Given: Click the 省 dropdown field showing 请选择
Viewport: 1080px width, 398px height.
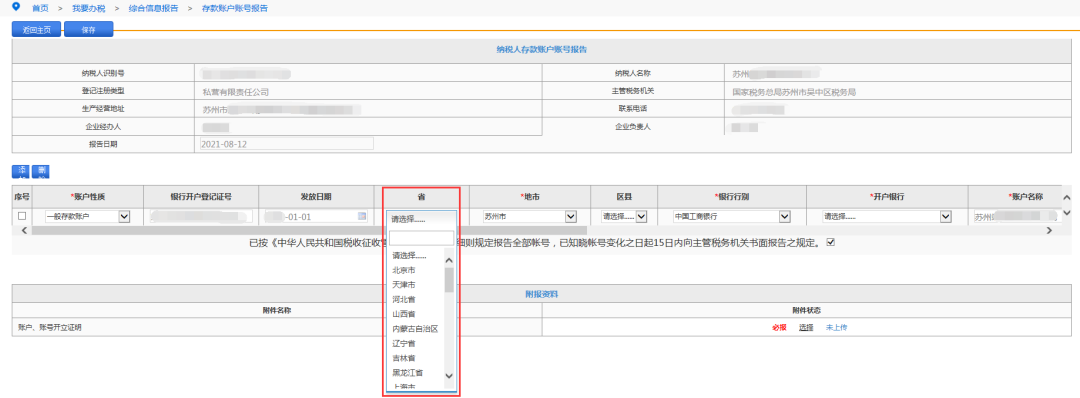Looking at the screenshot, I should 422,219.
